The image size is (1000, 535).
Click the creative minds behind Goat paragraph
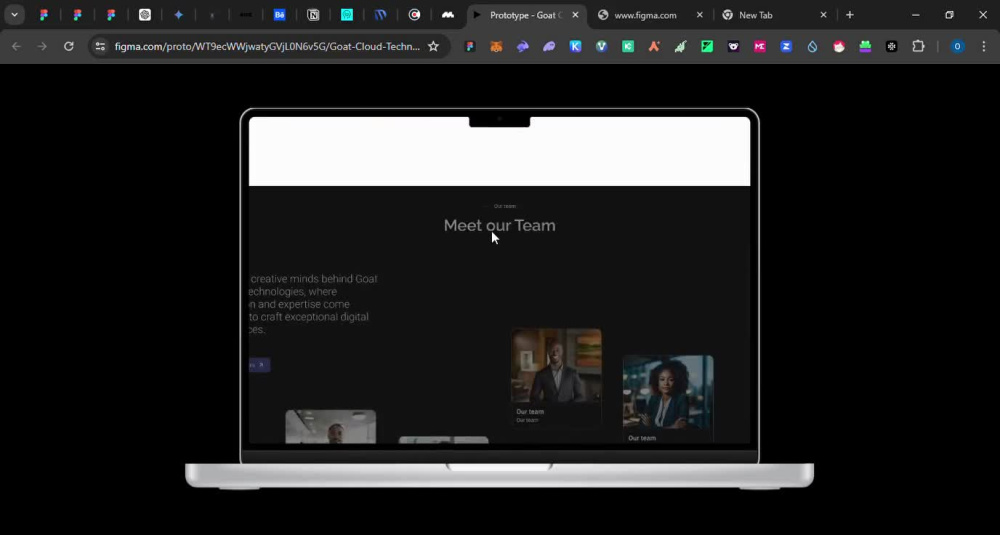[x=313, y=304]
